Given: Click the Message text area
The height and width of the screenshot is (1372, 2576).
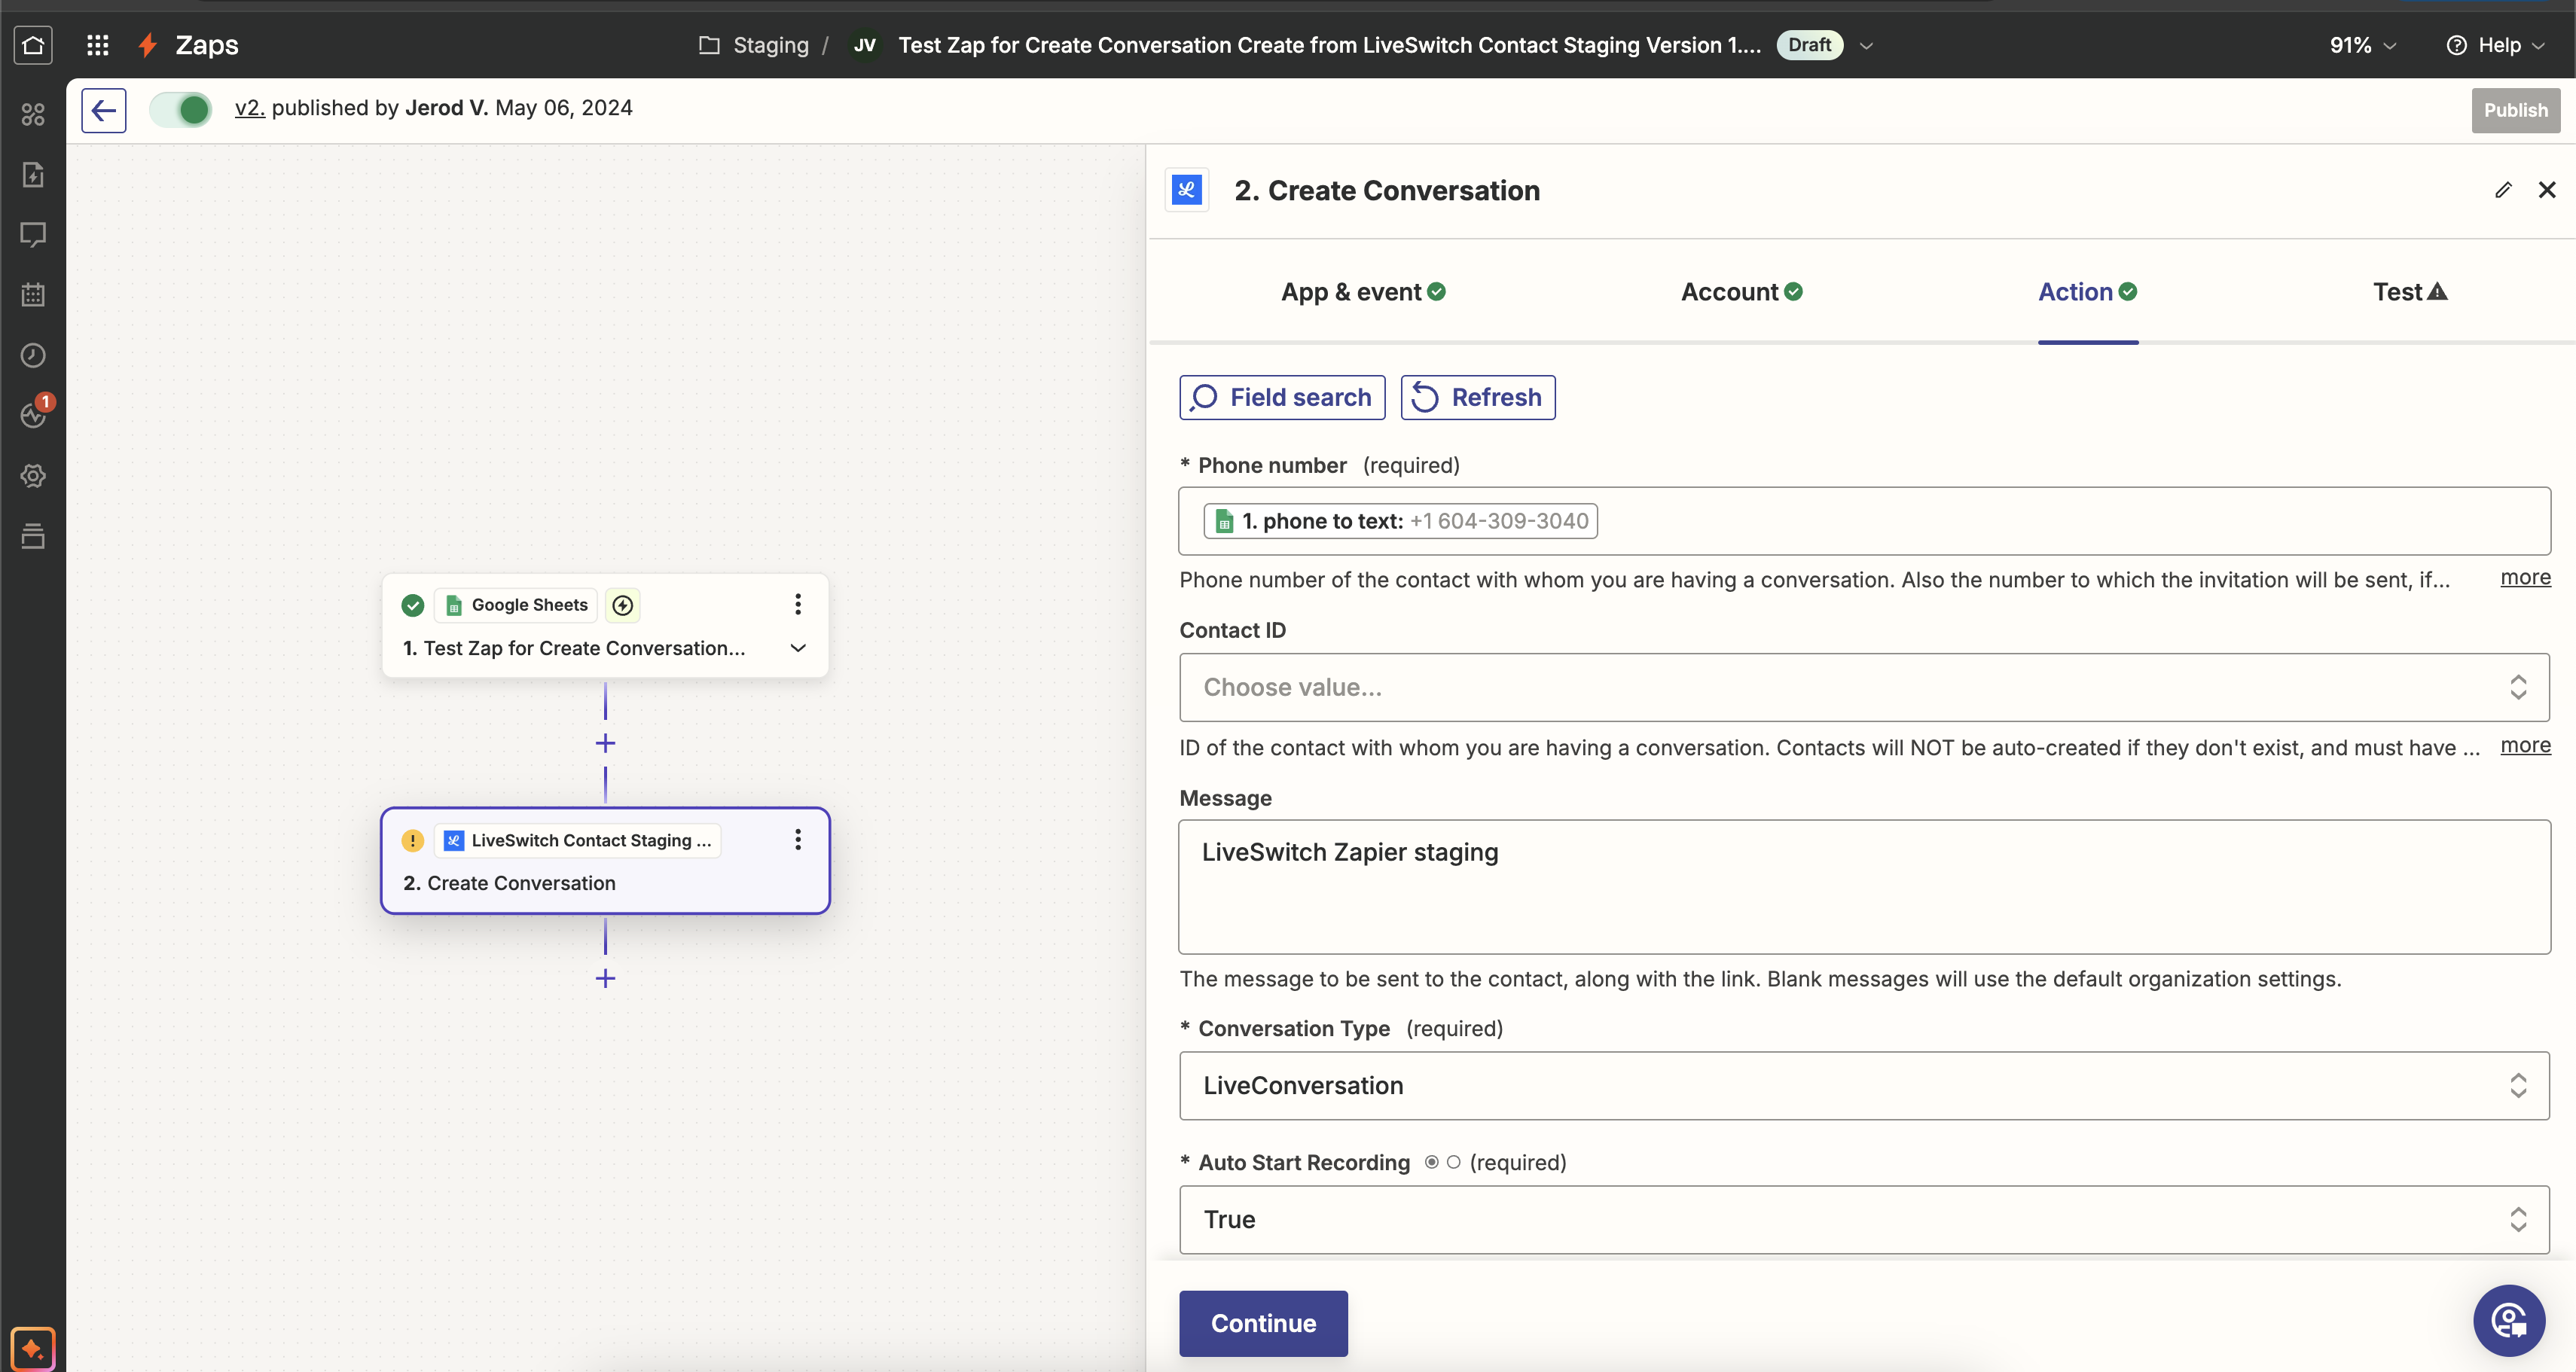Looking at the screenshot, I should coord(1864,887).
